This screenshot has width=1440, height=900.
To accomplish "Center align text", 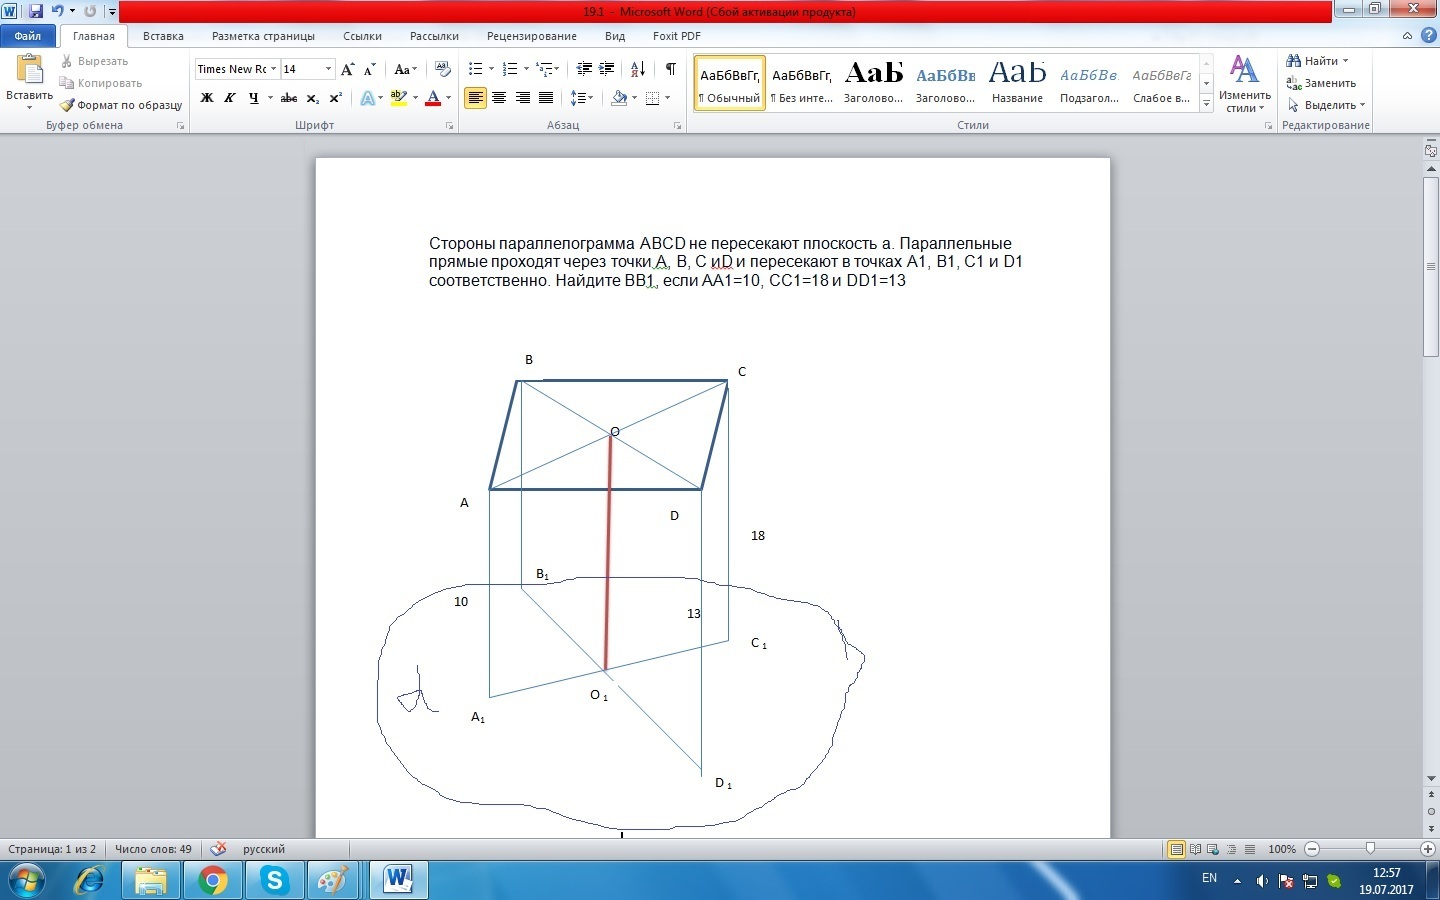I will tap(499, 98).
